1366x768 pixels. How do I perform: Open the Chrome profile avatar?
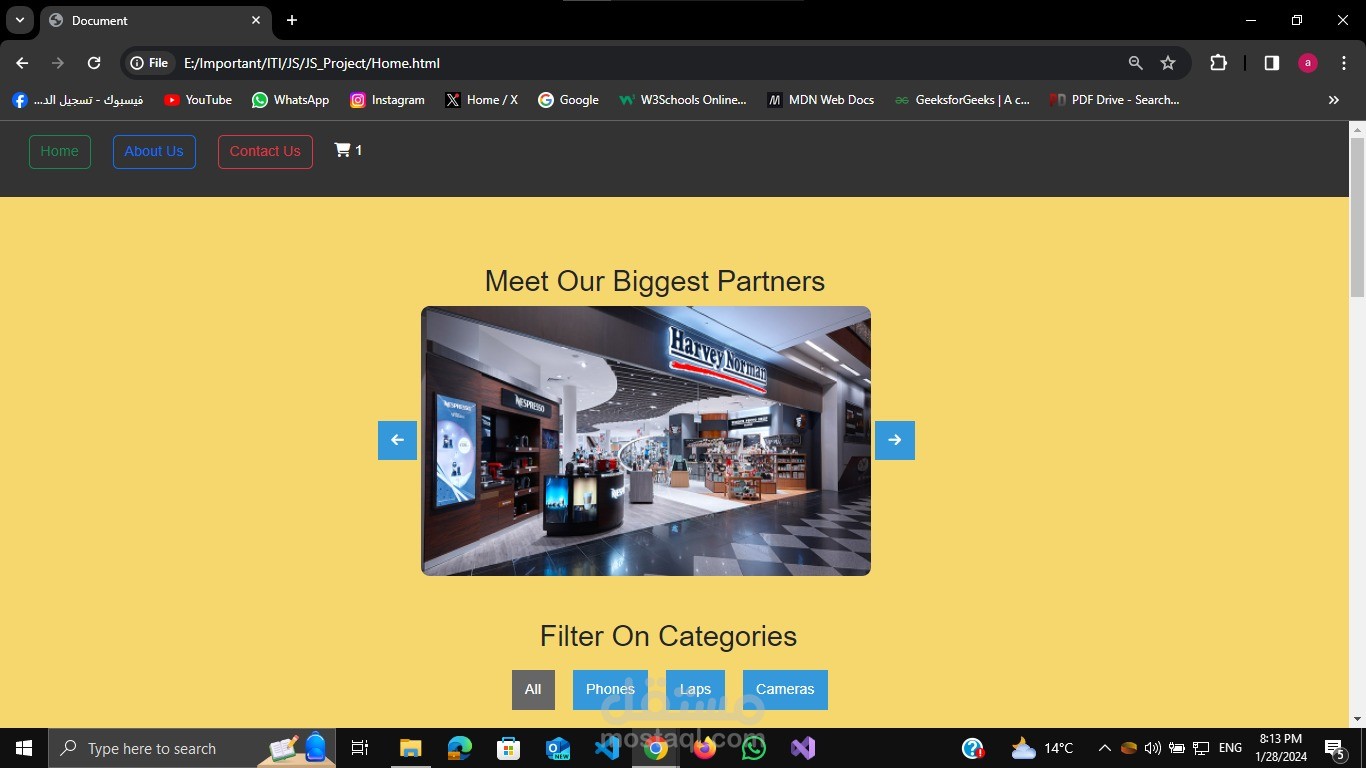[1308, 63]
